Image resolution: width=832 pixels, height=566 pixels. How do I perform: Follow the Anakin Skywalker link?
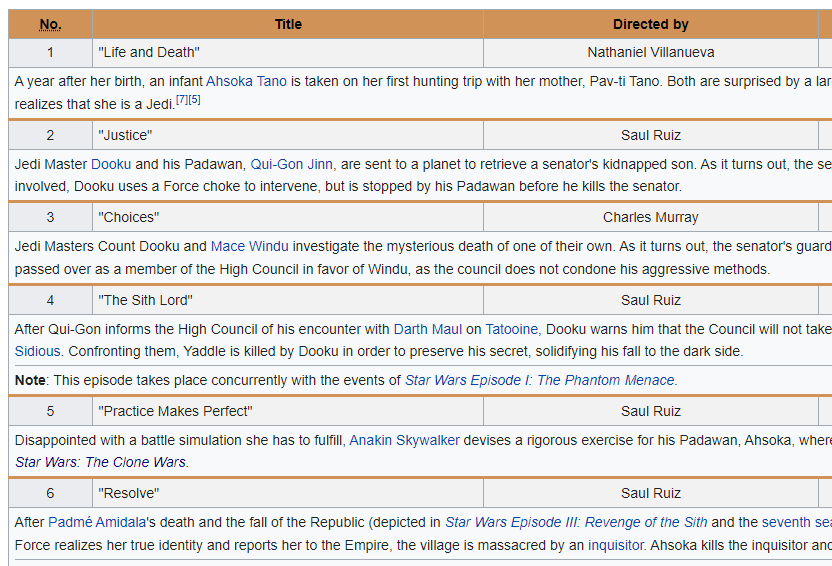pos(404,440)
